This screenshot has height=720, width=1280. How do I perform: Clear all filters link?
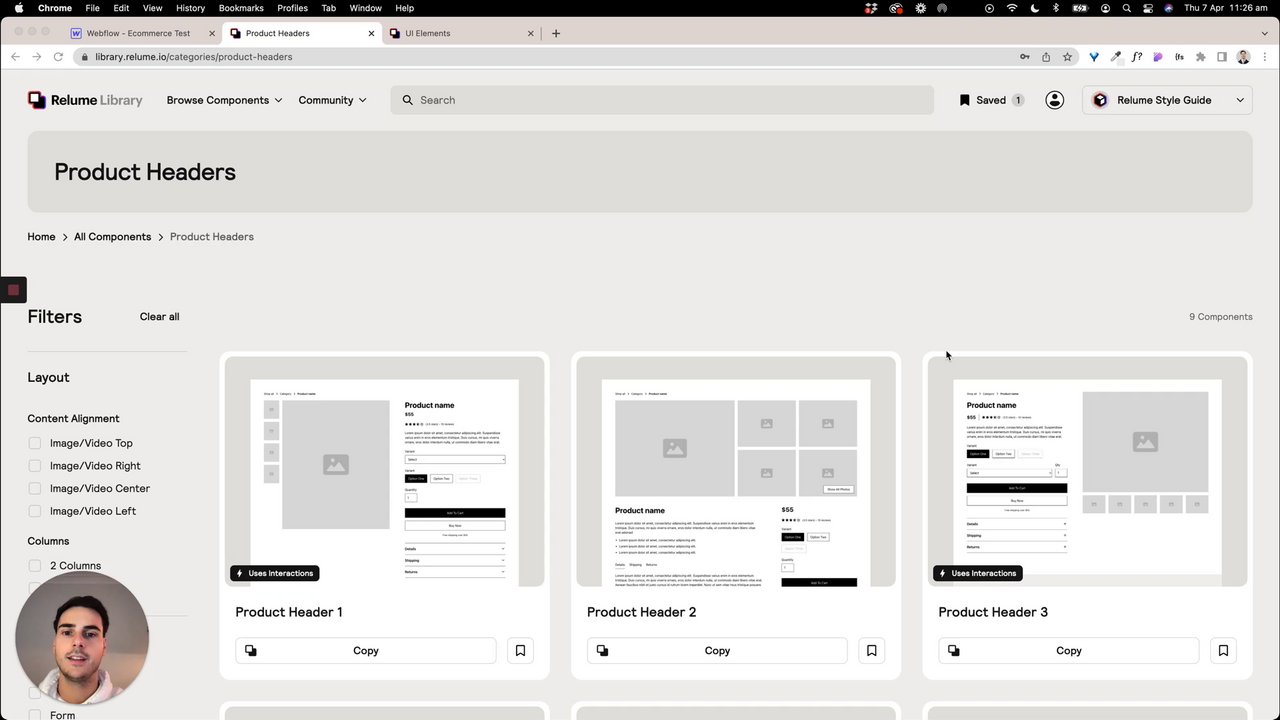tap(159, 317)
